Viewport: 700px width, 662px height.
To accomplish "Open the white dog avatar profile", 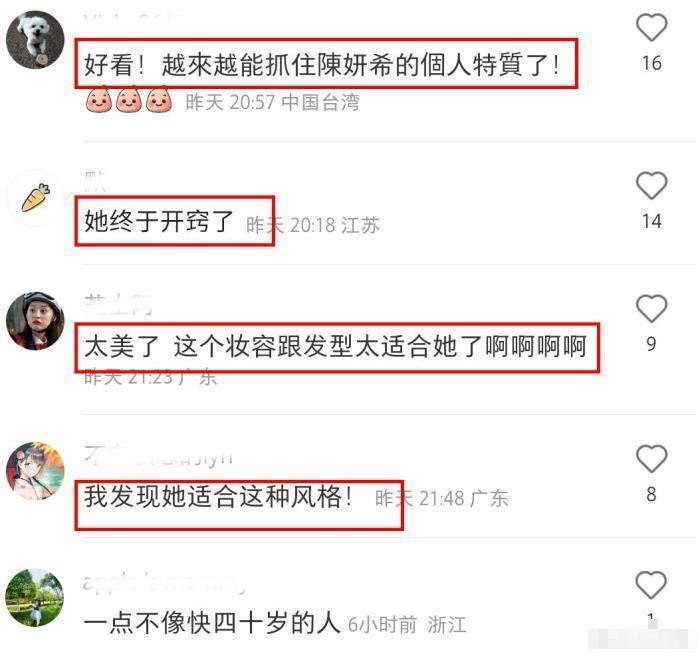I will coord(35,40).
